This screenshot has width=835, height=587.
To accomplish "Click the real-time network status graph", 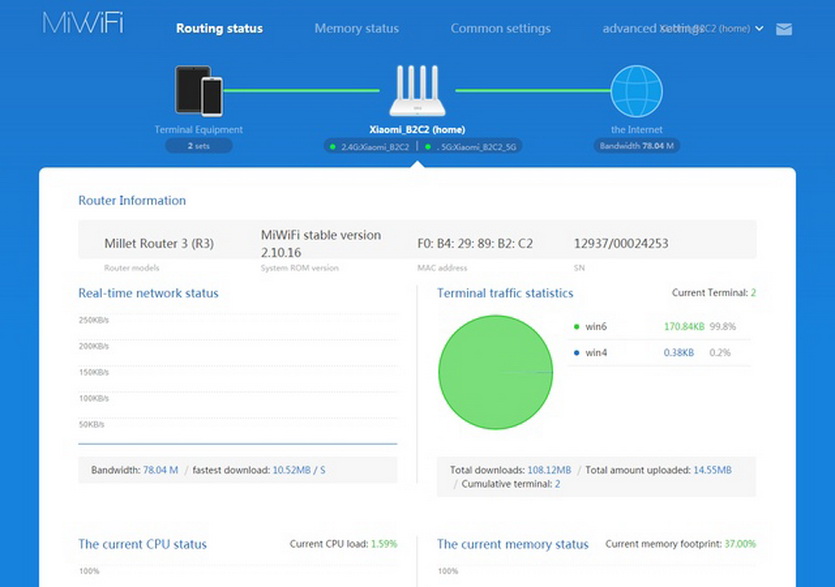I will [237, 380].
